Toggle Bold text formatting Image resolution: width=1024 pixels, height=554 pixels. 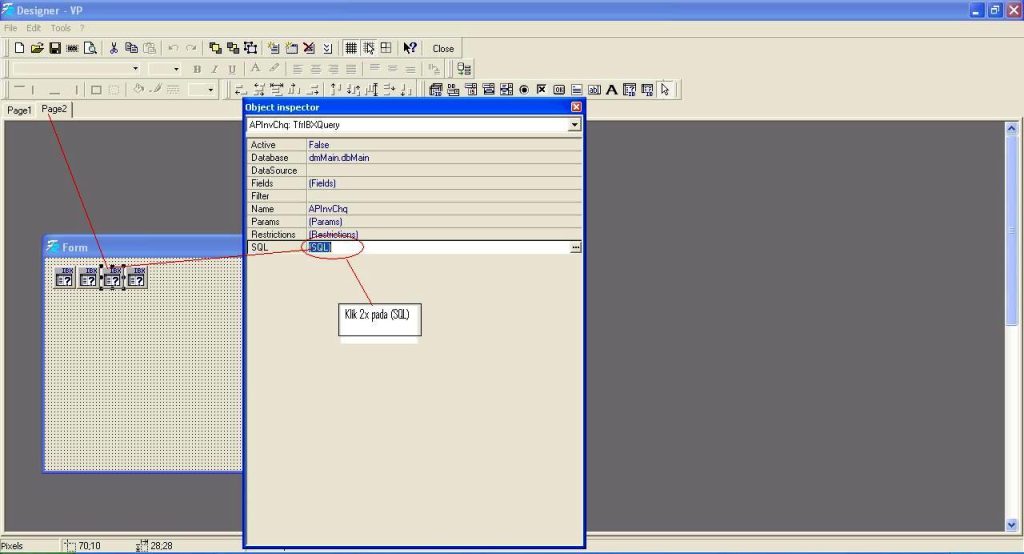tap(197, 69)
